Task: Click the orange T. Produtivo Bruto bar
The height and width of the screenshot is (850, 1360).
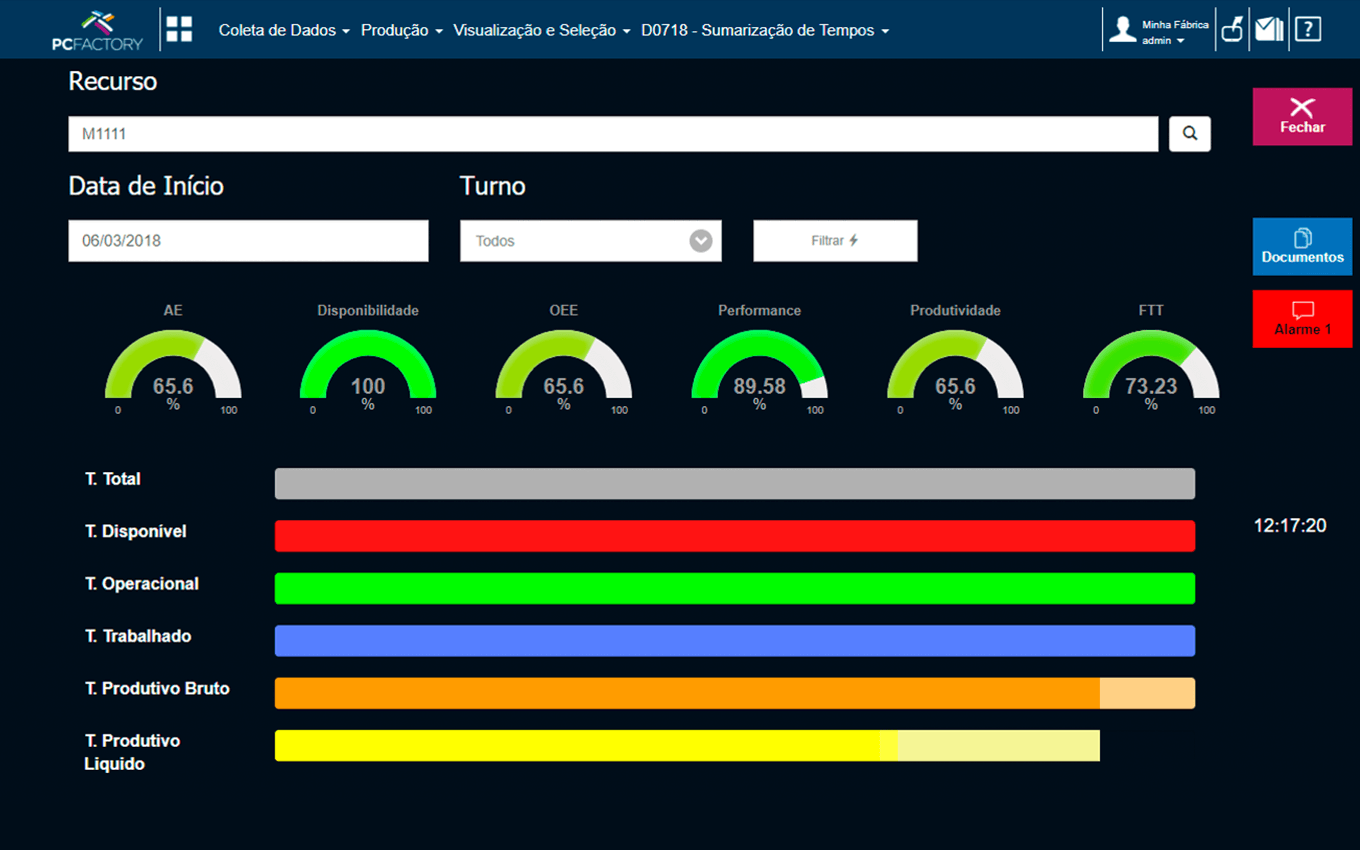Action: [687, 693]
